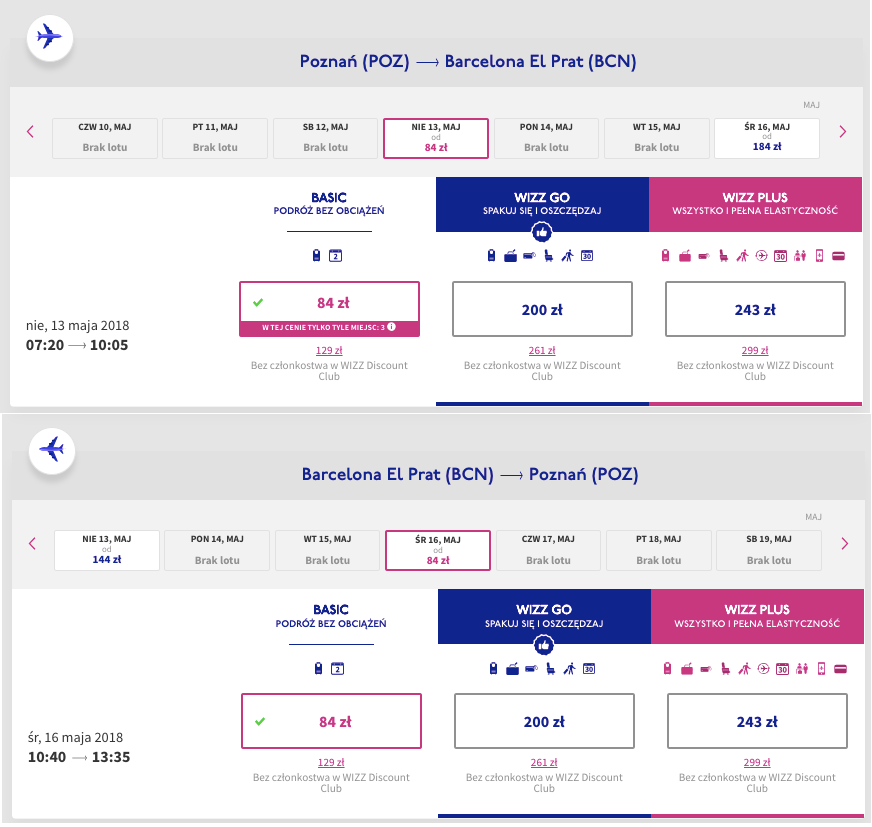Choose return BASIC fare 84 zł
The width and height of the screenshot is (872, 827).
coord(331,721)
